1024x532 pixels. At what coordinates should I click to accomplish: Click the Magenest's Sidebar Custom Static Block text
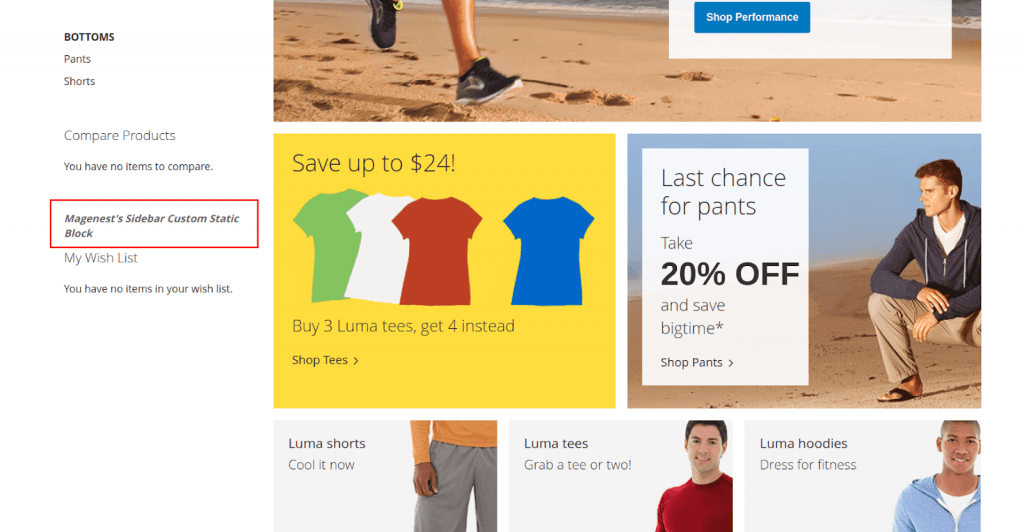coord(152,225)
